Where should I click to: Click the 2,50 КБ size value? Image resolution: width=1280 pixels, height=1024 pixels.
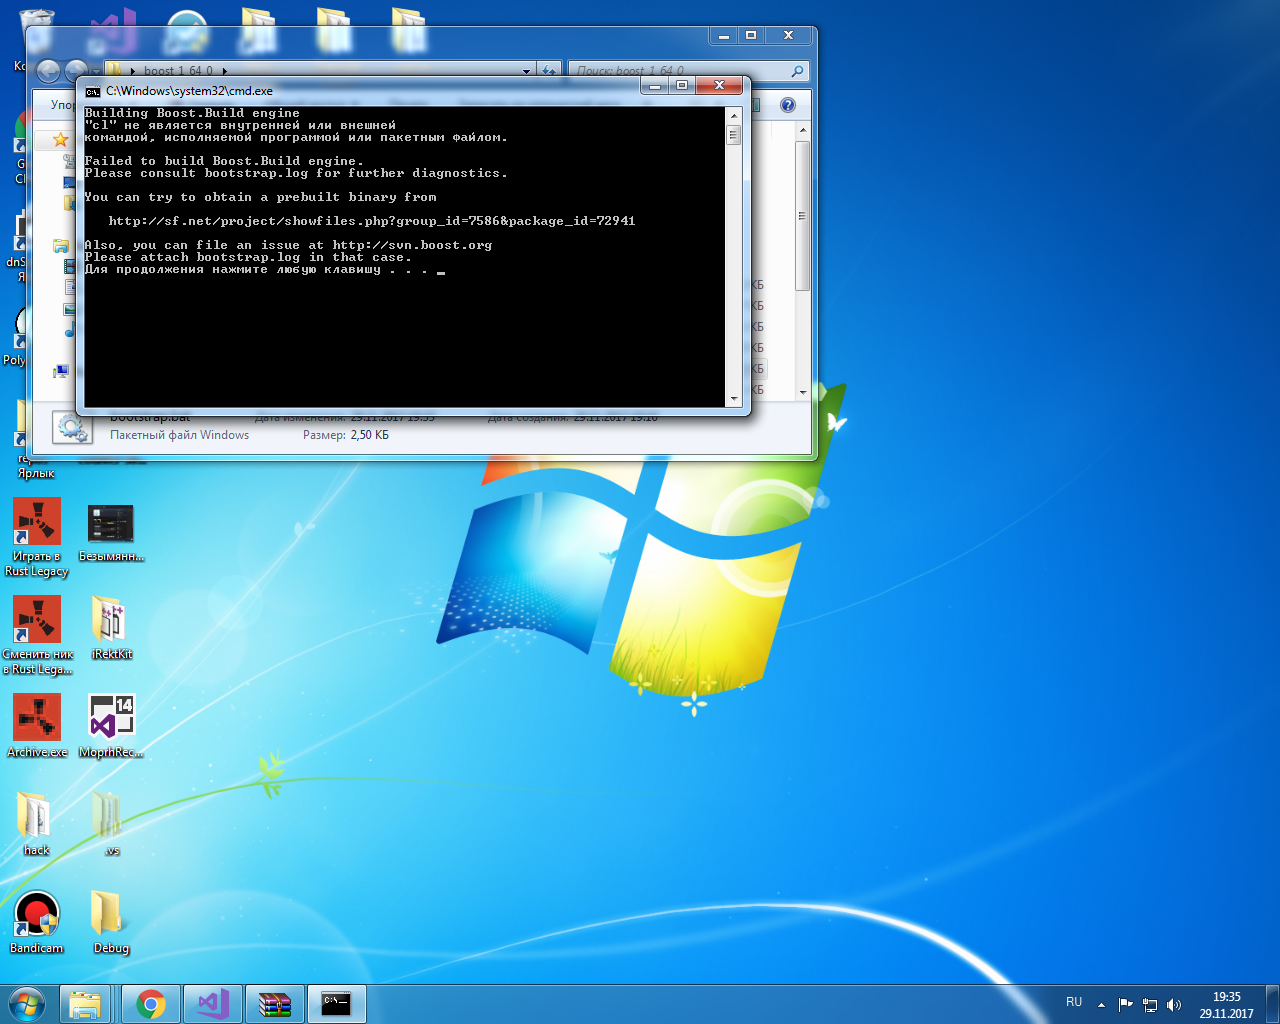click(370, 435)
